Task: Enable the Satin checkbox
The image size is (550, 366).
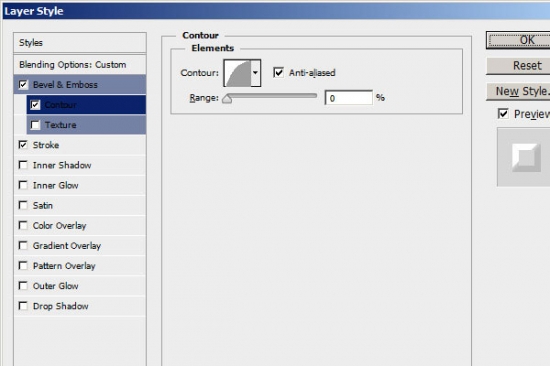Action: [x=23, y=205]
